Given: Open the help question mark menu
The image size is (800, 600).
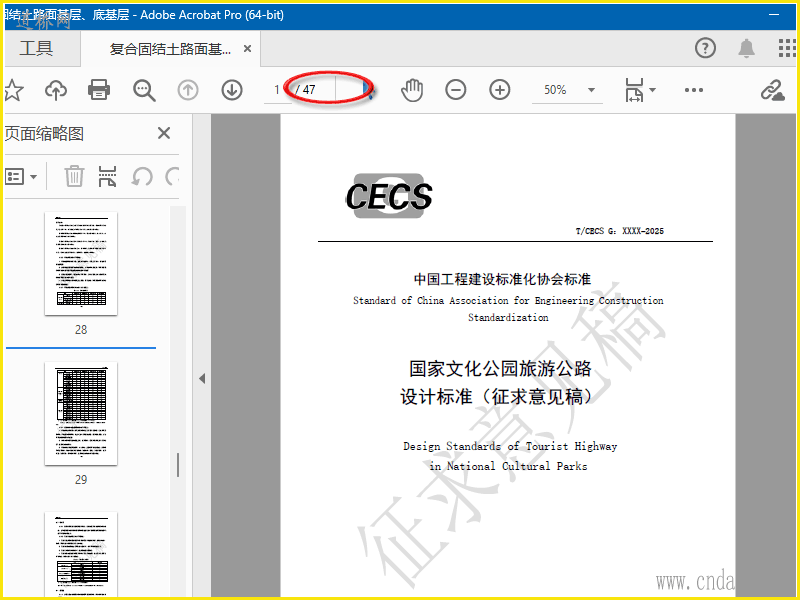Looking at the screenshot, I should tap(705, 48).
